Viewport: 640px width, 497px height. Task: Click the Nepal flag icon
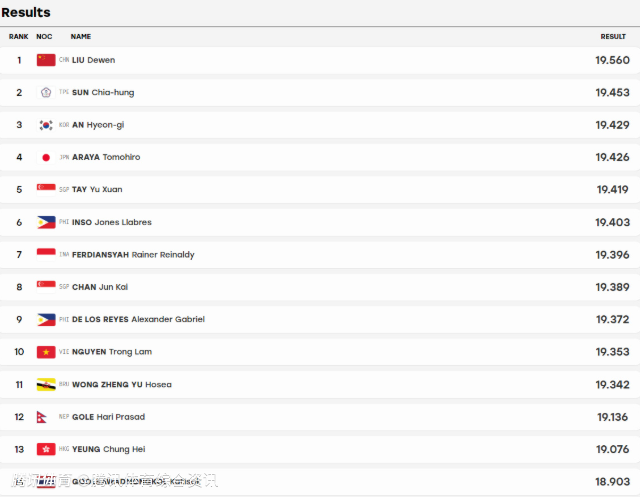(x=42, y=417)
